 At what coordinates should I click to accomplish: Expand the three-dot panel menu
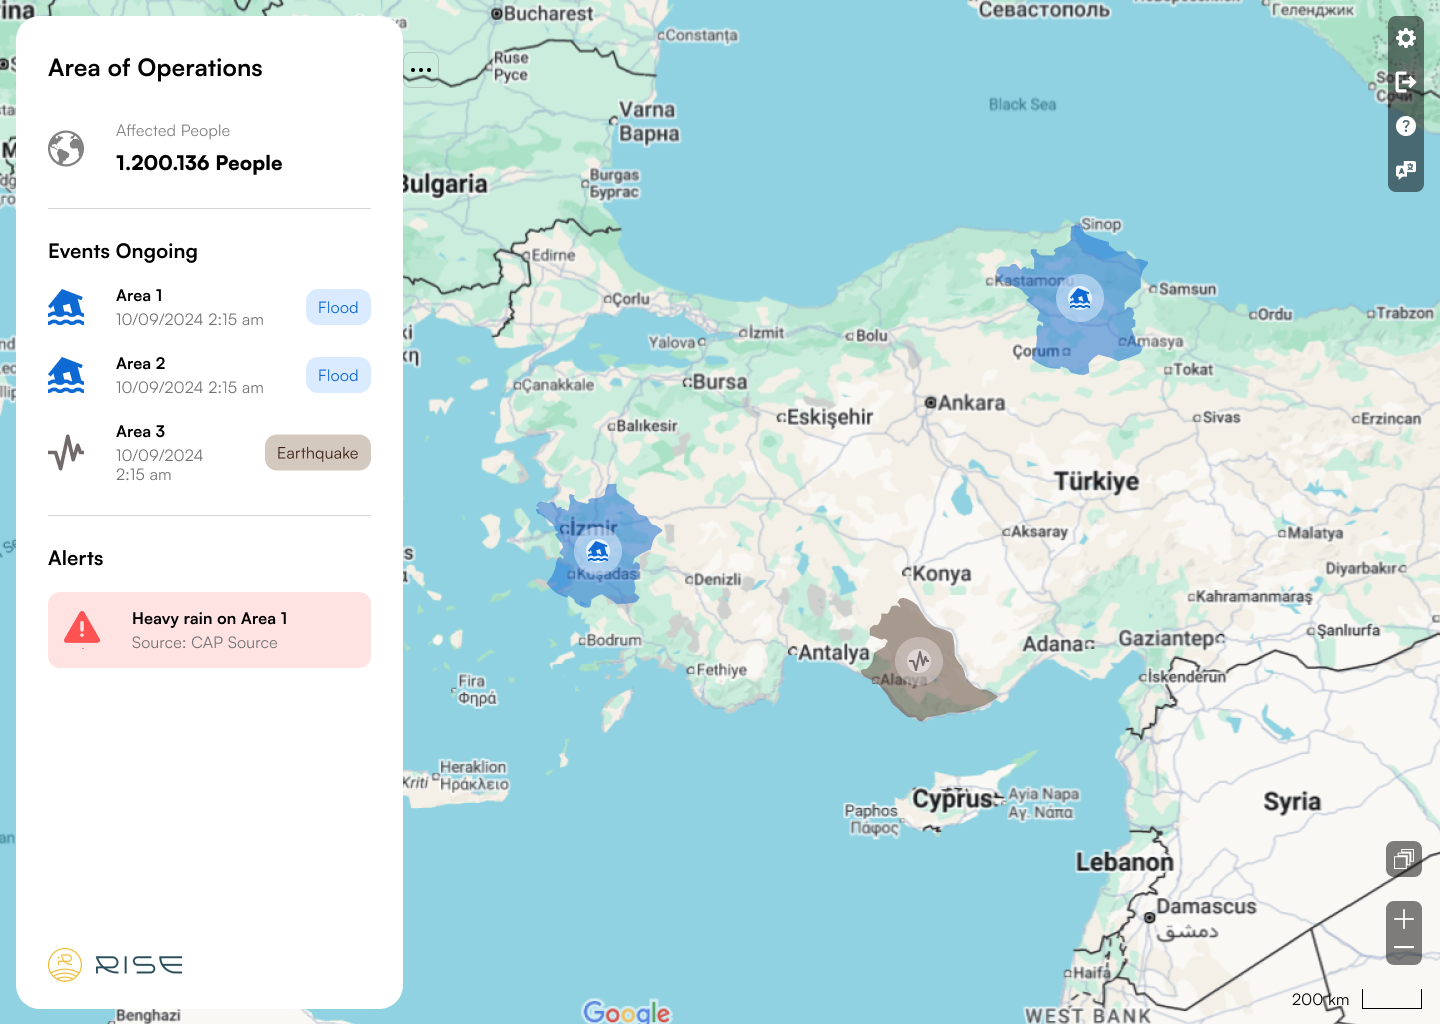click(x=421, y=70)
